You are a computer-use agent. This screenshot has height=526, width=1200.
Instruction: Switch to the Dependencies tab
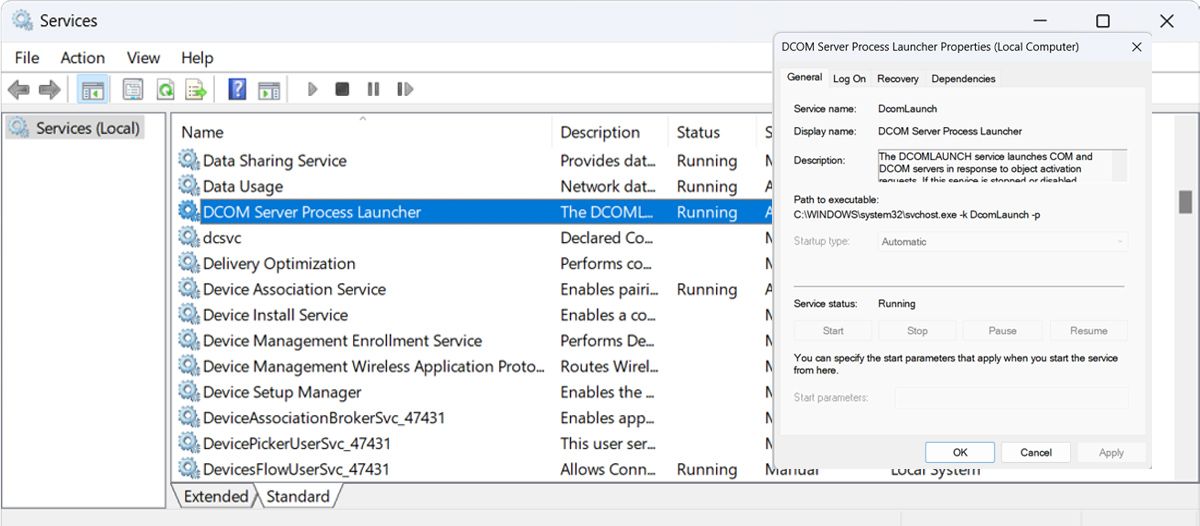pyautogui.click(x=963, y=79)
